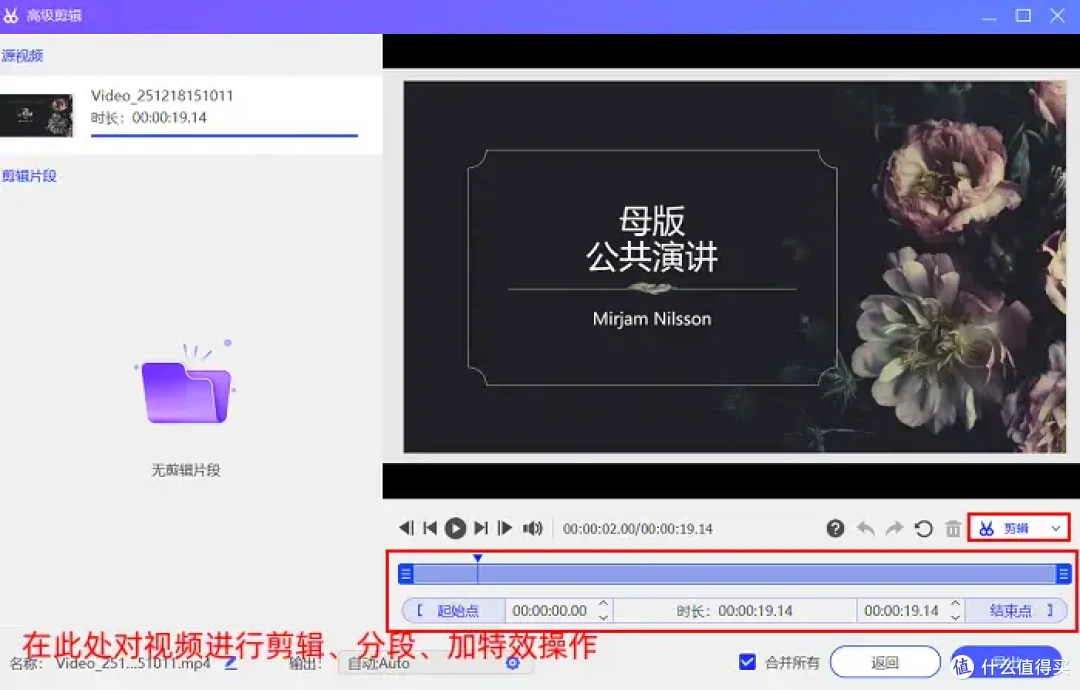Image resolution: width=1080 pixels, height=690 pixels.
Task: Set 起始点 start point button
Action: [453, 611]
